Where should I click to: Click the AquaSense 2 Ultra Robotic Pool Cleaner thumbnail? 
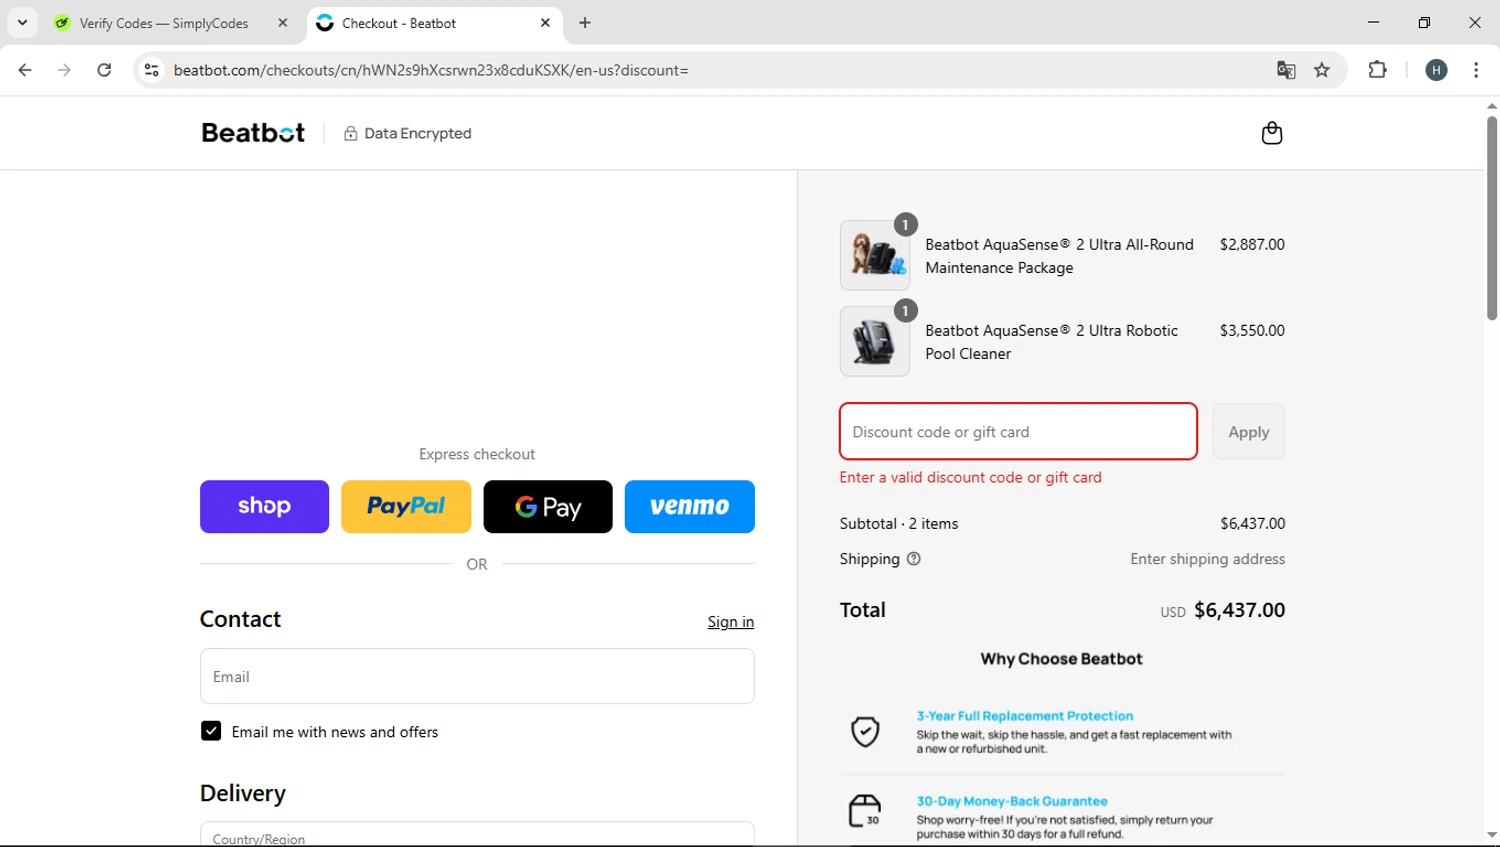click(875, 341)
